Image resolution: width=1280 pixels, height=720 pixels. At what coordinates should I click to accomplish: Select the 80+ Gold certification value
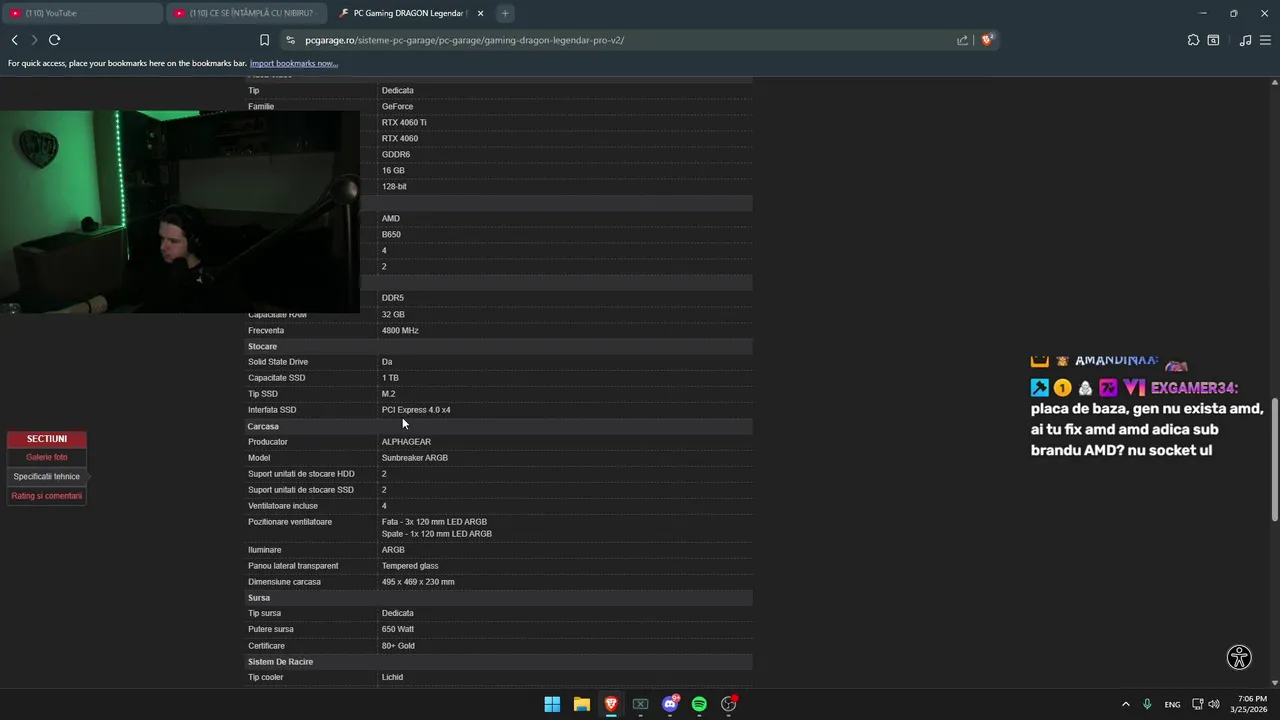(398, 646)
